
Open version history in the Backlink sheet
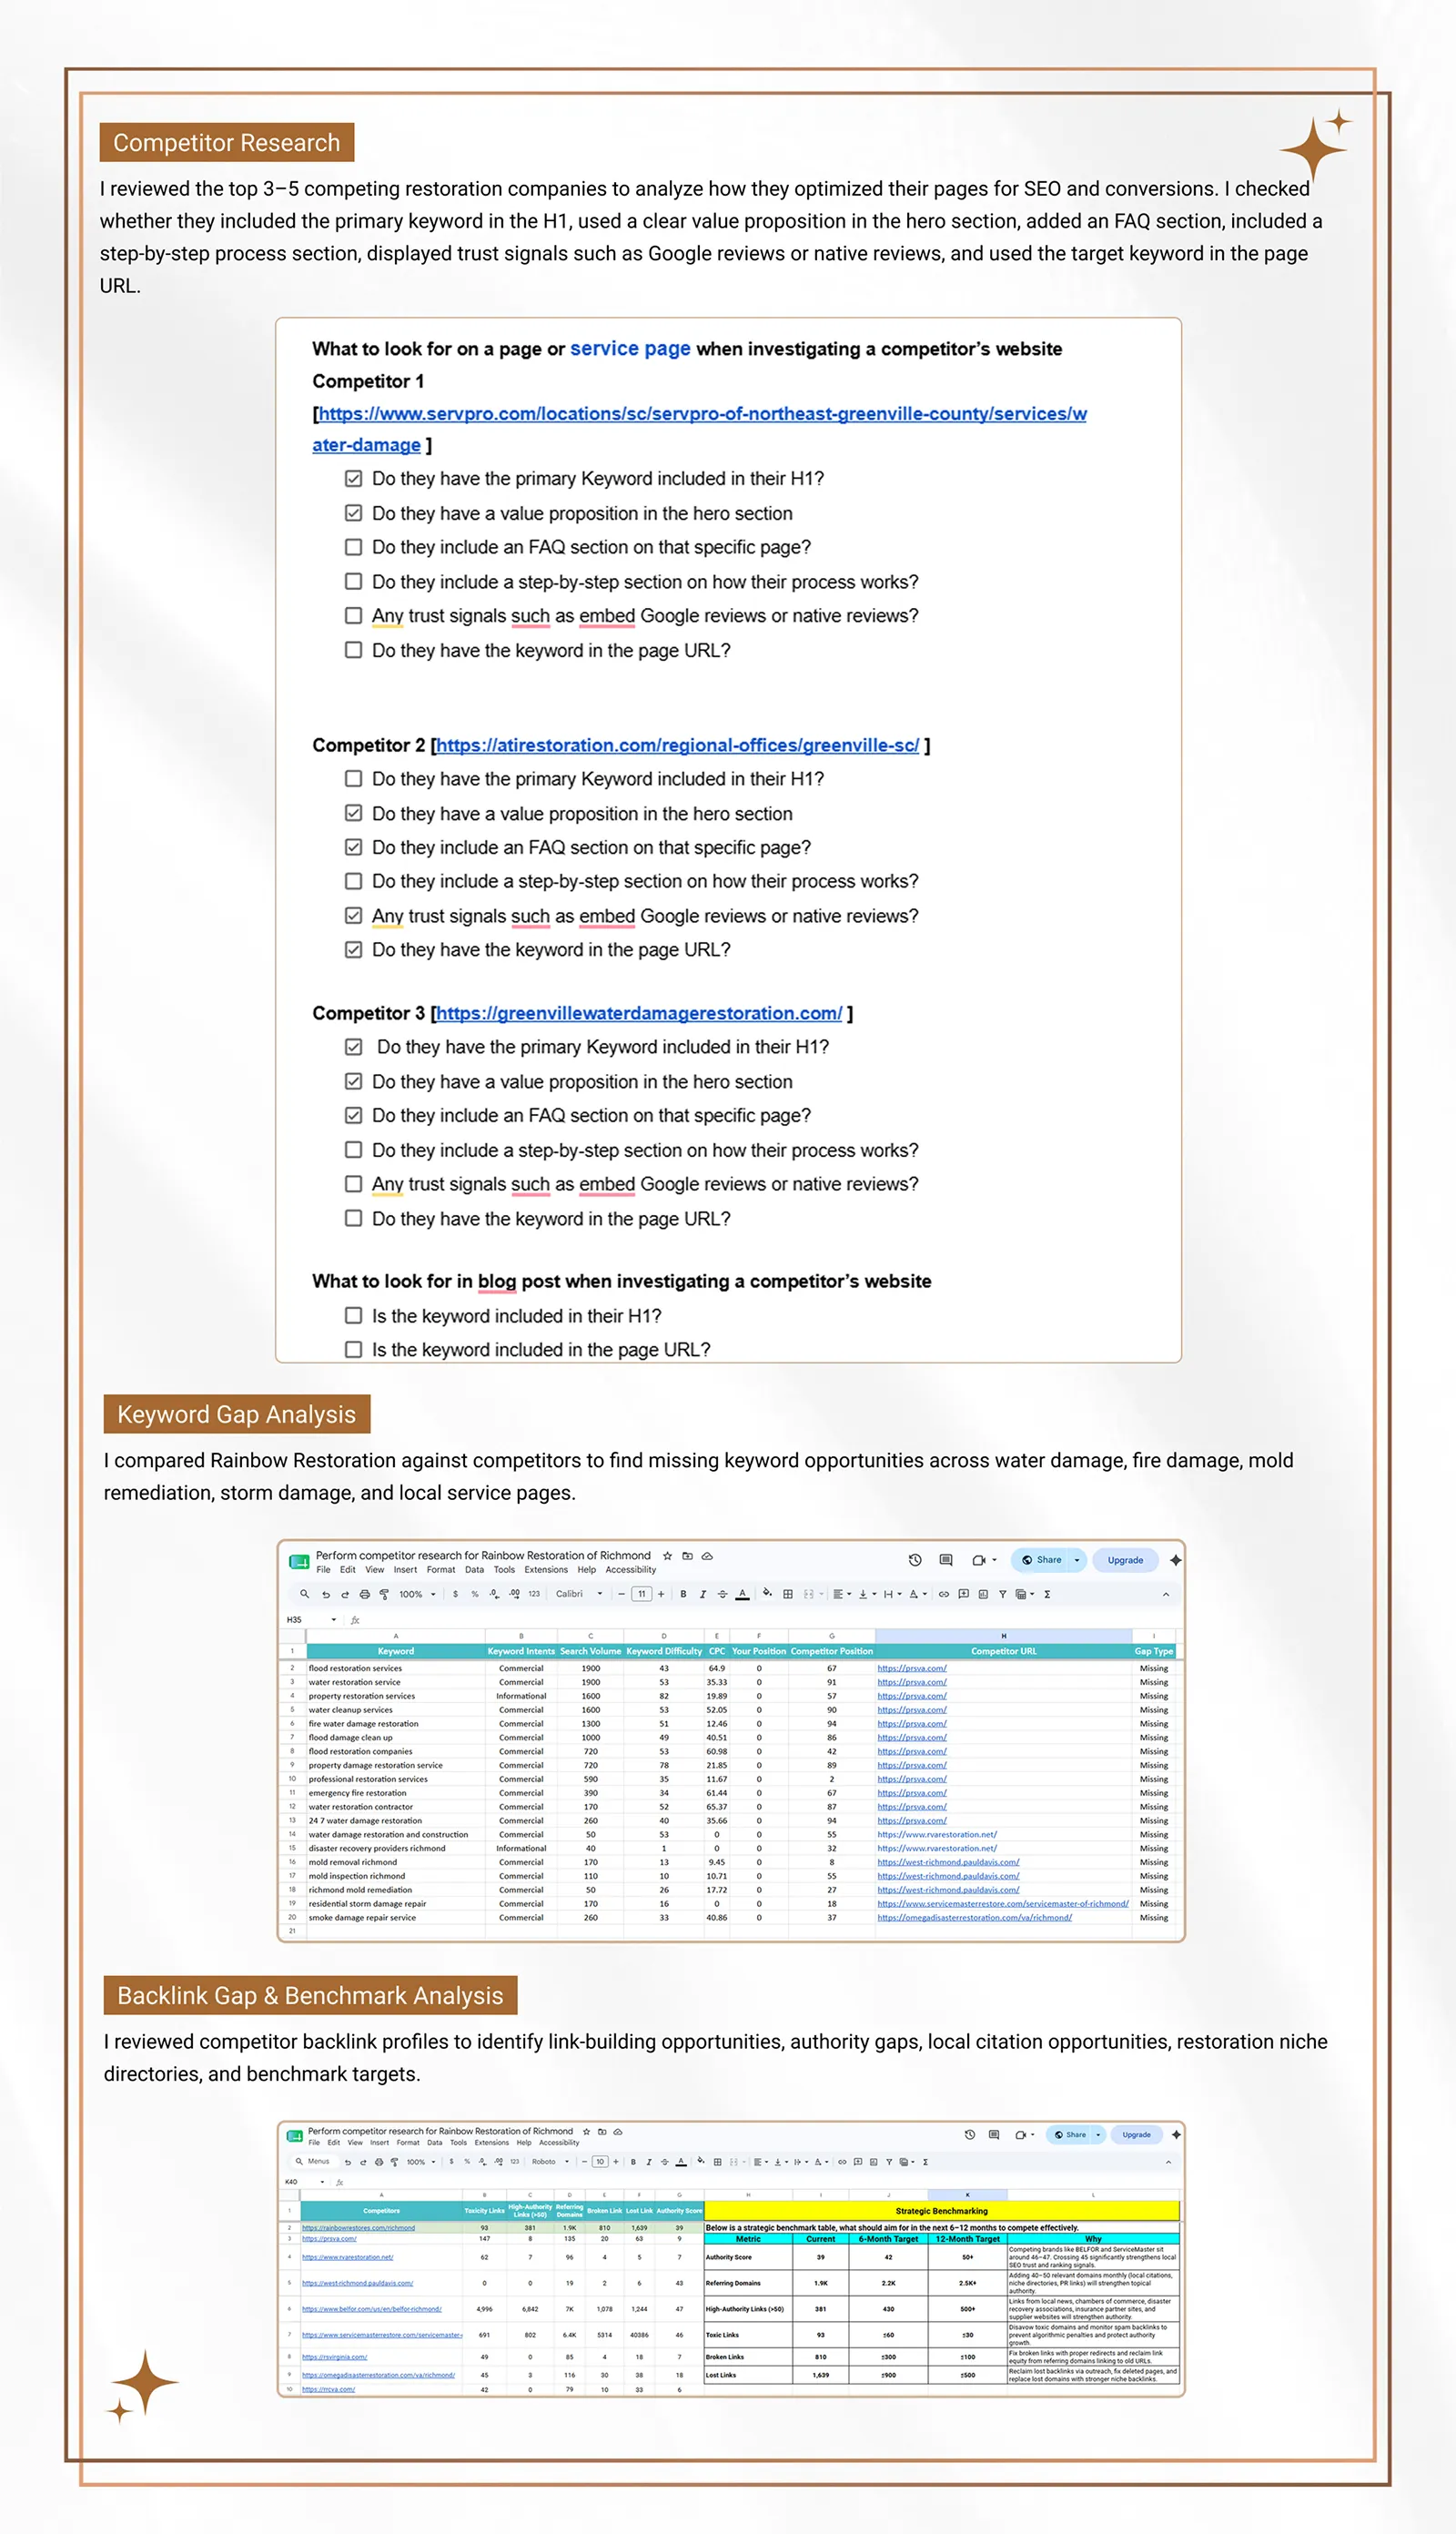tap(969, 2135)
